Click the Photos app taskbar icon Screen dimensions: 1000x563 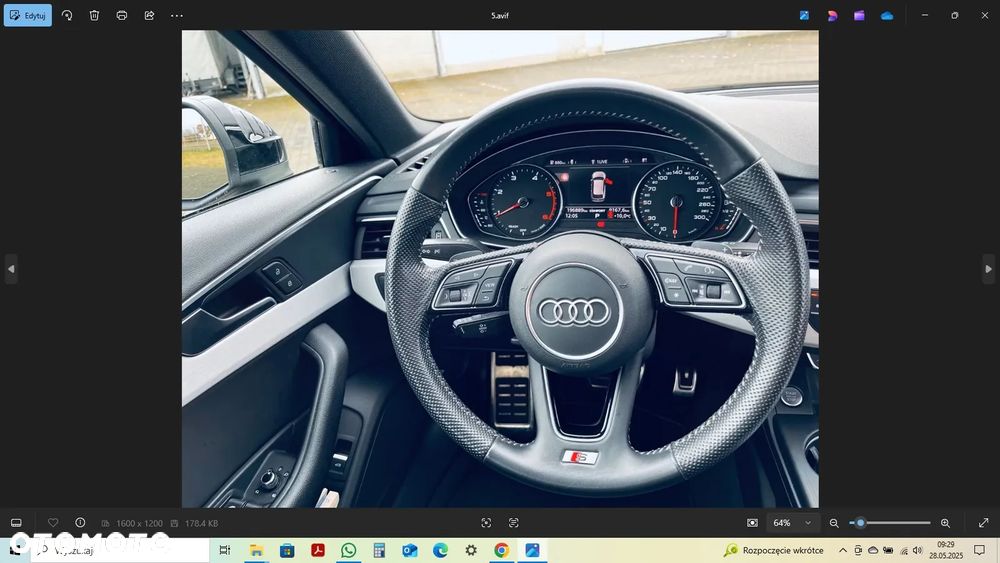533,550
